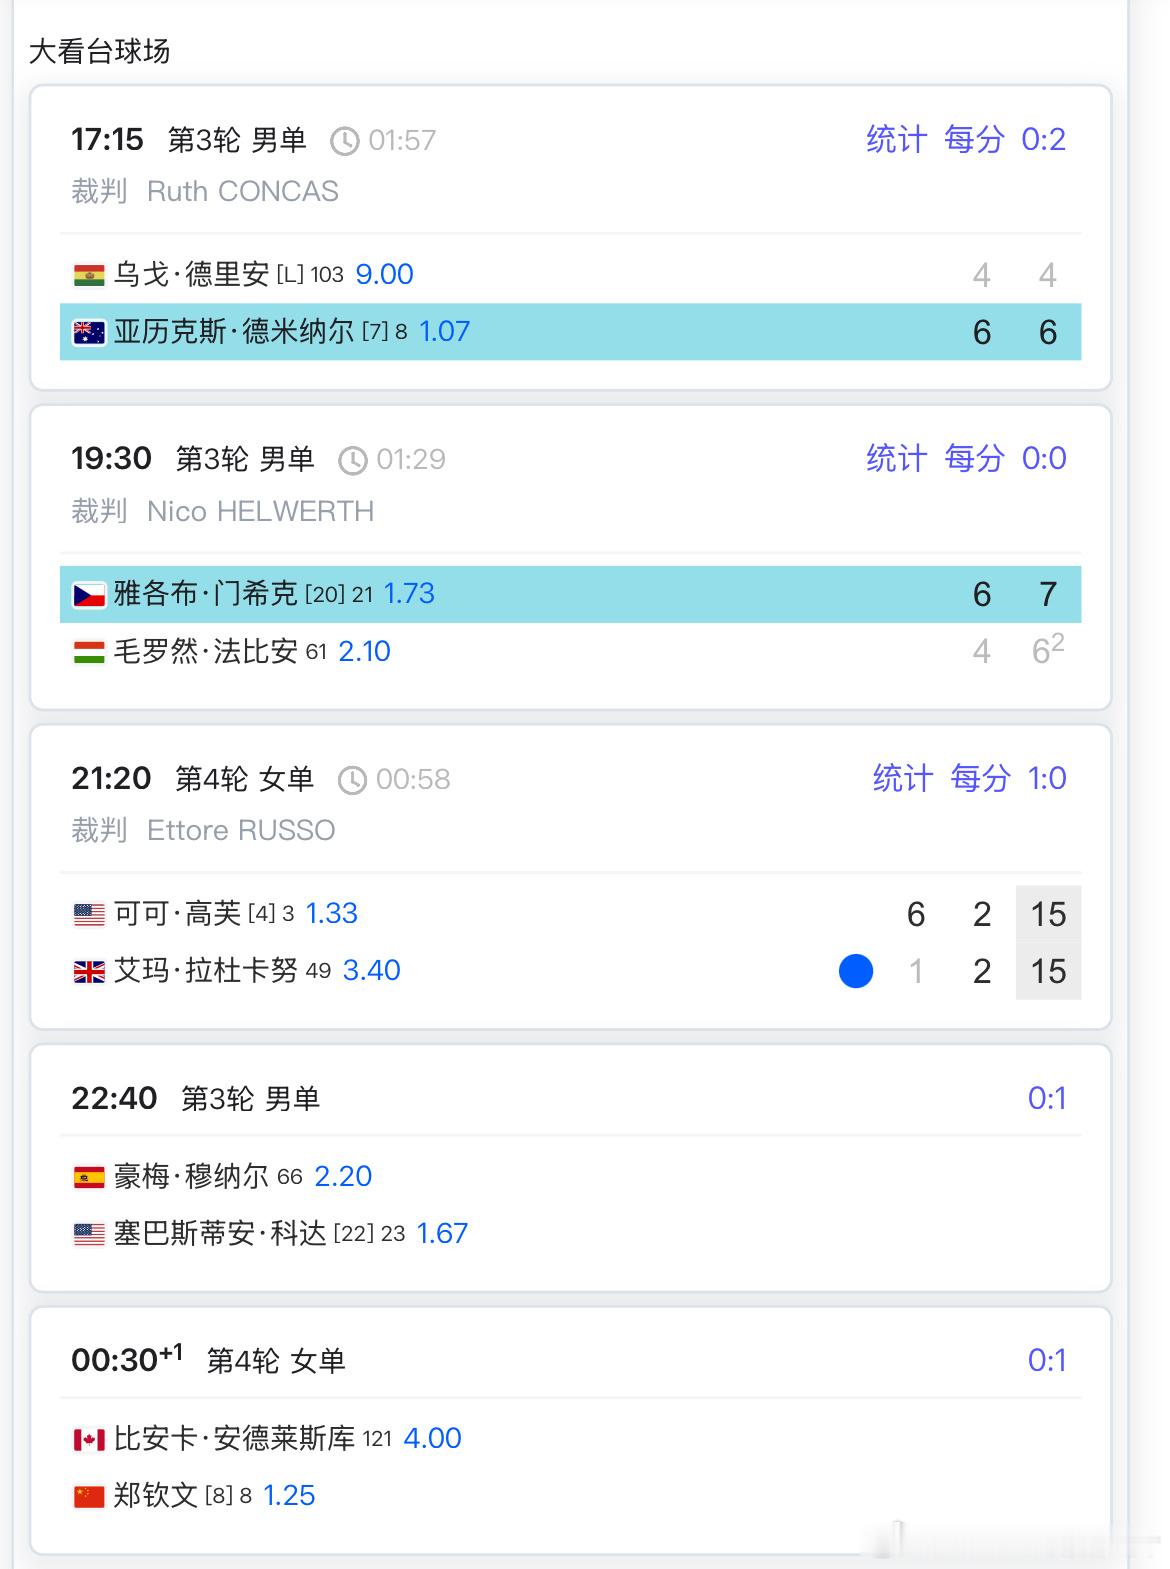This screenshot has height=1569, width=1170.
Task: Click the blue serving dot indicator
Action: (x=856, y=971)
